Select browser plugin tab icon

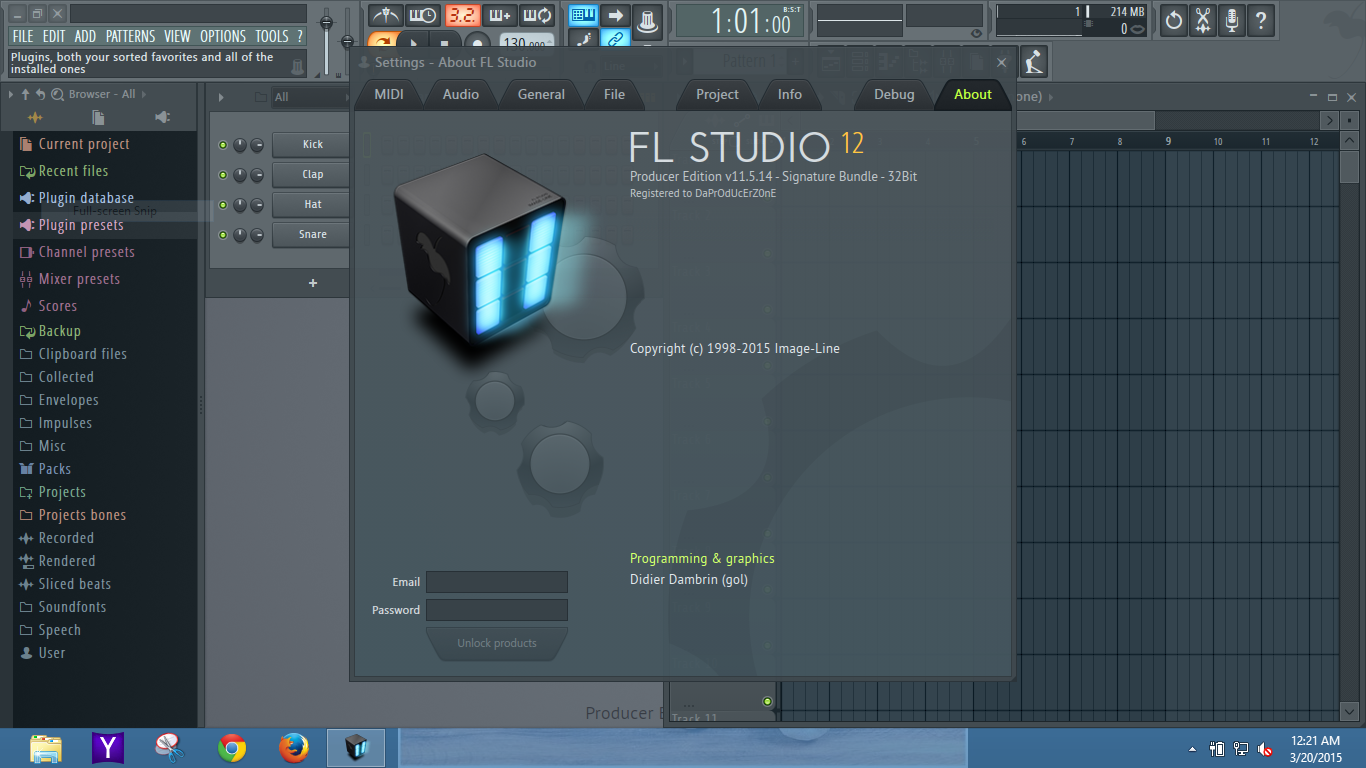pyautogui.click(x=162, y=118)
